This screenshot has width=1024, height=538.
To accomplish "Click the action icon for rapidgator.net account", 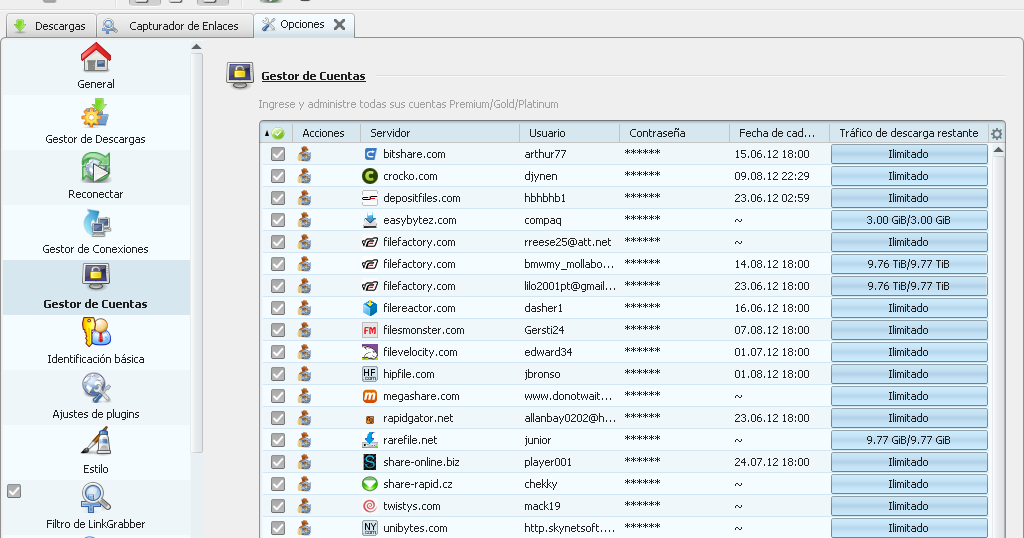I will [x=304, y=418].
